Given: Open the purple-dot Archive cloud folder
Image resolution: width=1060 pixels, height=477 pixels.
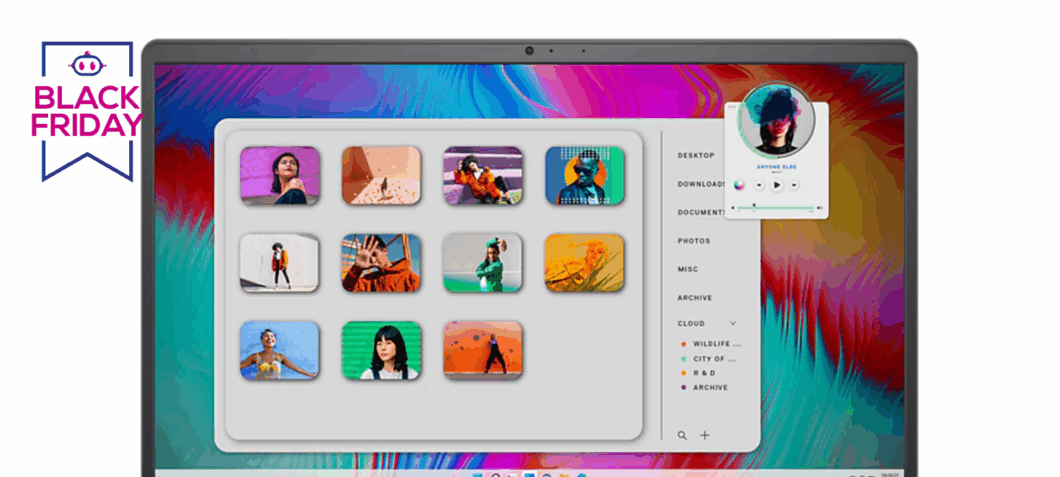Looking at the screenshot, I should pyautogui.click(x=710, y=387).
